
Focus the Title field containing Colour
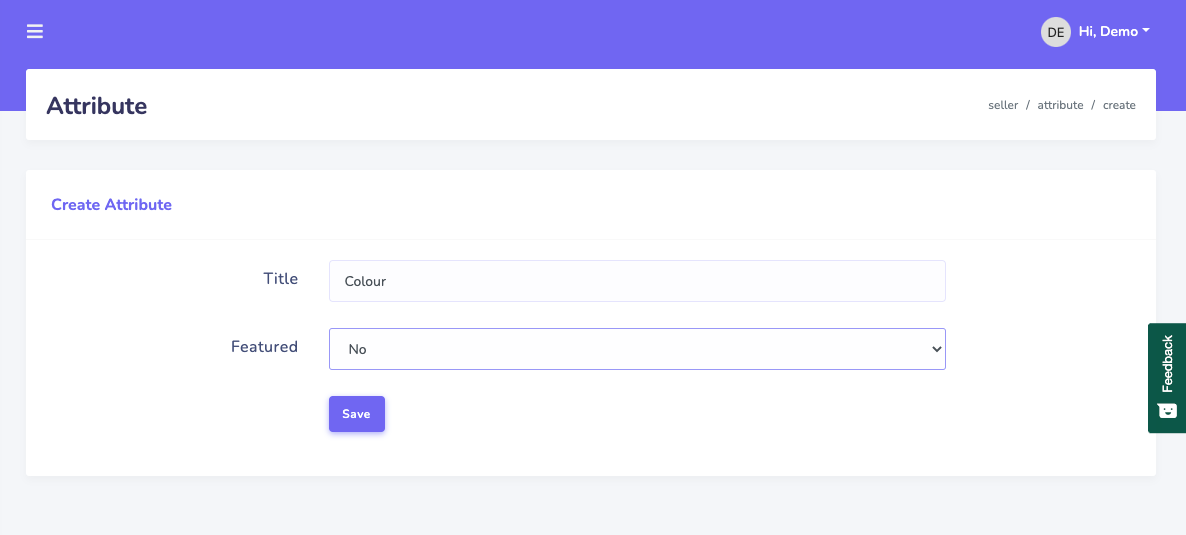click(636, 281)
